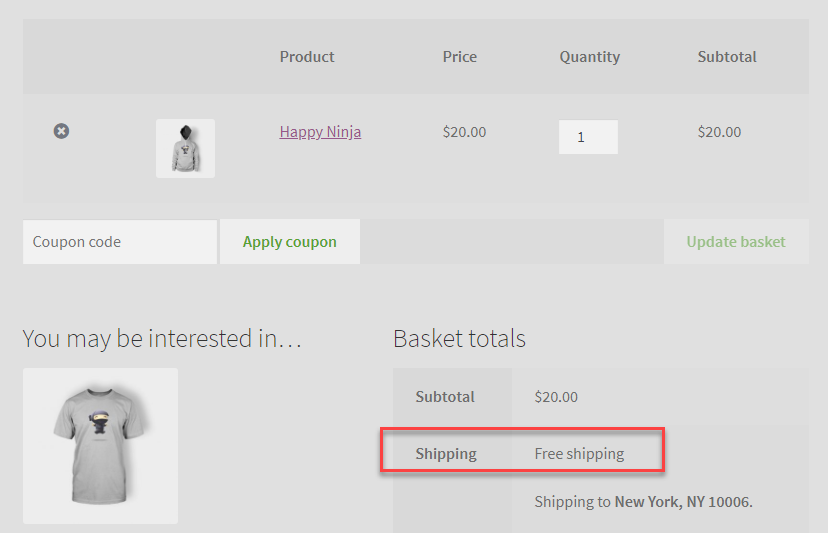
Task: Click the Shipping row label
Action: tap(446, 454)
